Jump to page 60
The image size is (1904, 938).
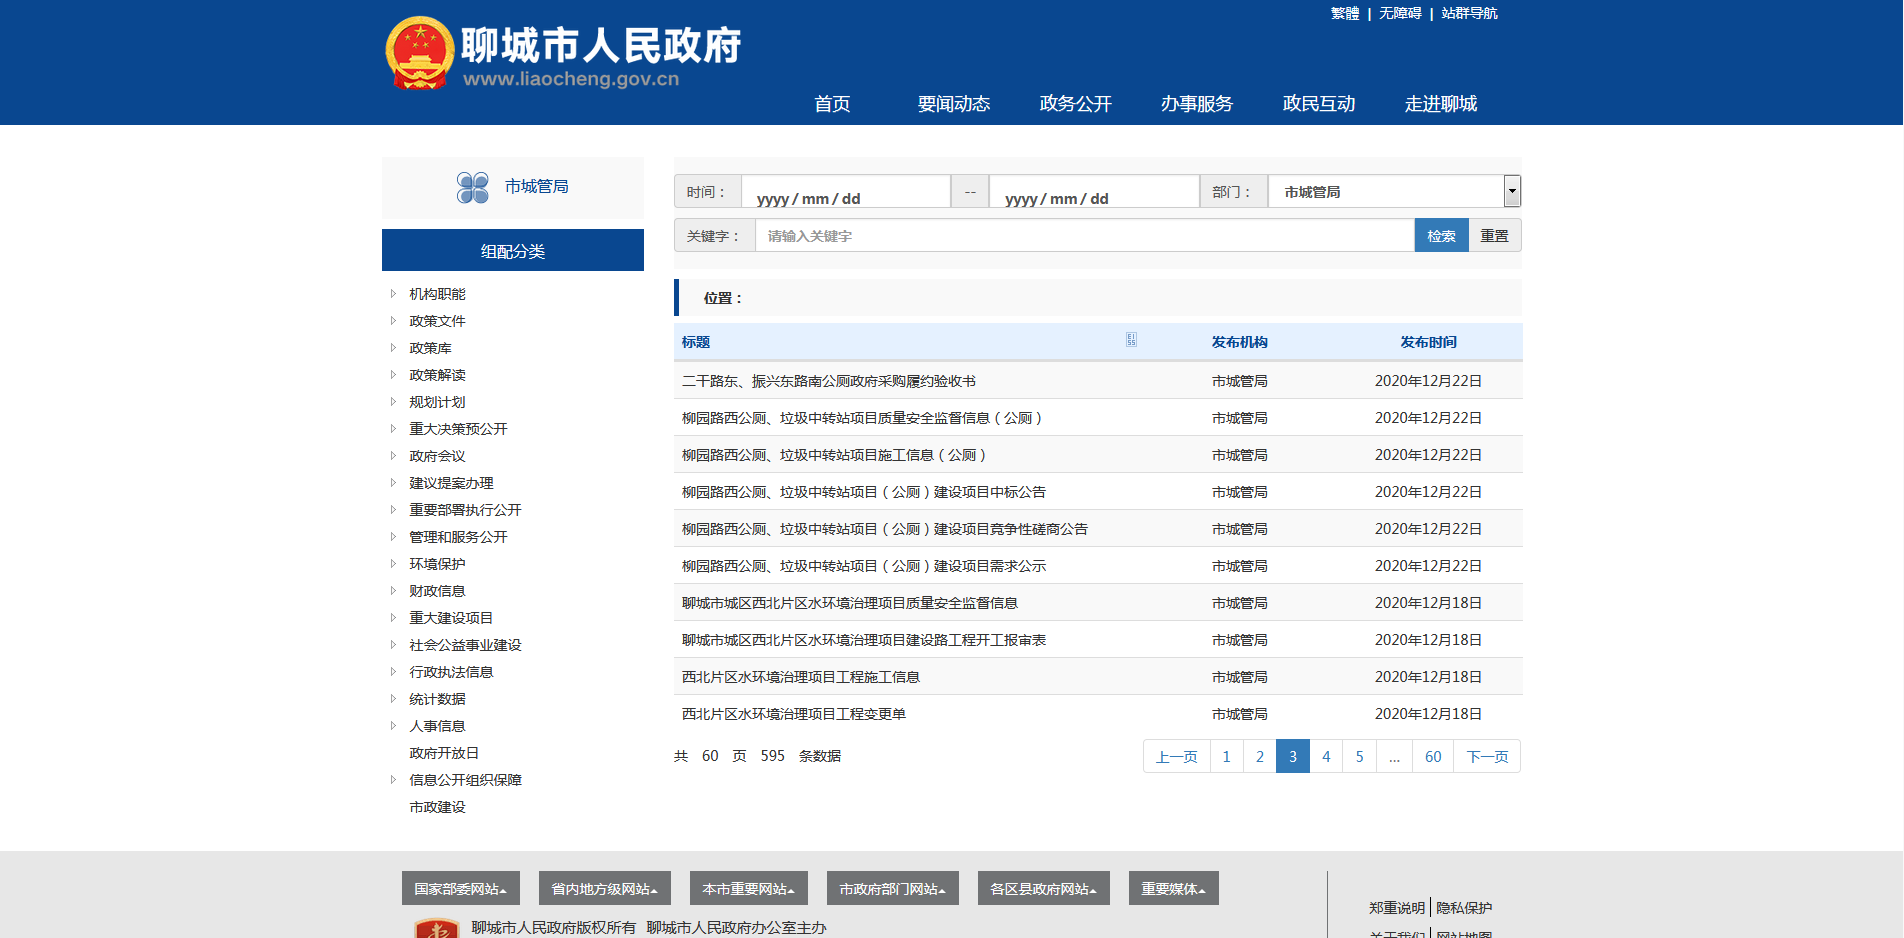click(x=1433, y=756)
